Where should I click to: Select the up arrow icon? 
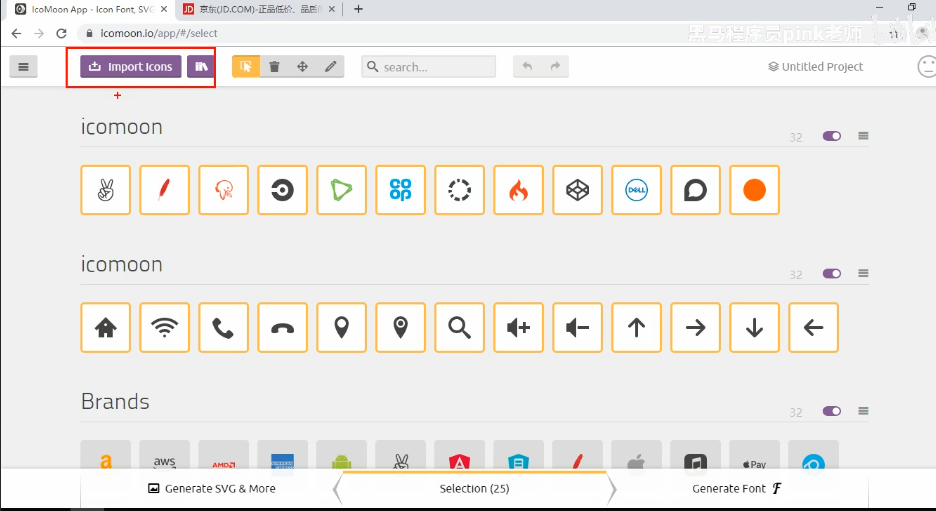[x=637, y=327]
